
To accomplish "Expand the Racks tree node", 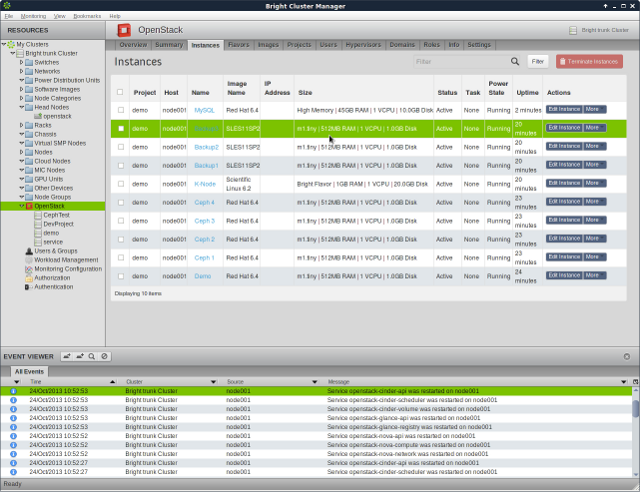I will click(22, 125).
